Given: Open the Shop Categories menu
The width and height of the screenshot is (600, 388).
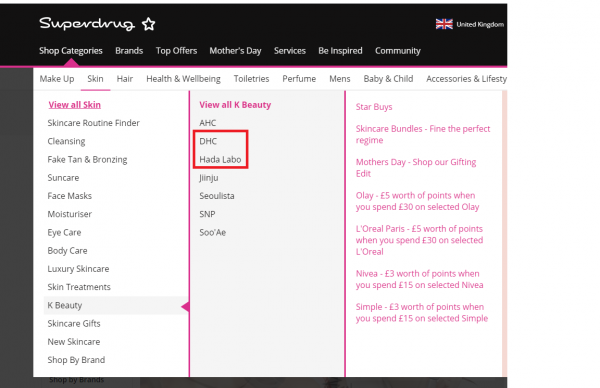Looking at the screenshot, I should (x=71, y=51).
